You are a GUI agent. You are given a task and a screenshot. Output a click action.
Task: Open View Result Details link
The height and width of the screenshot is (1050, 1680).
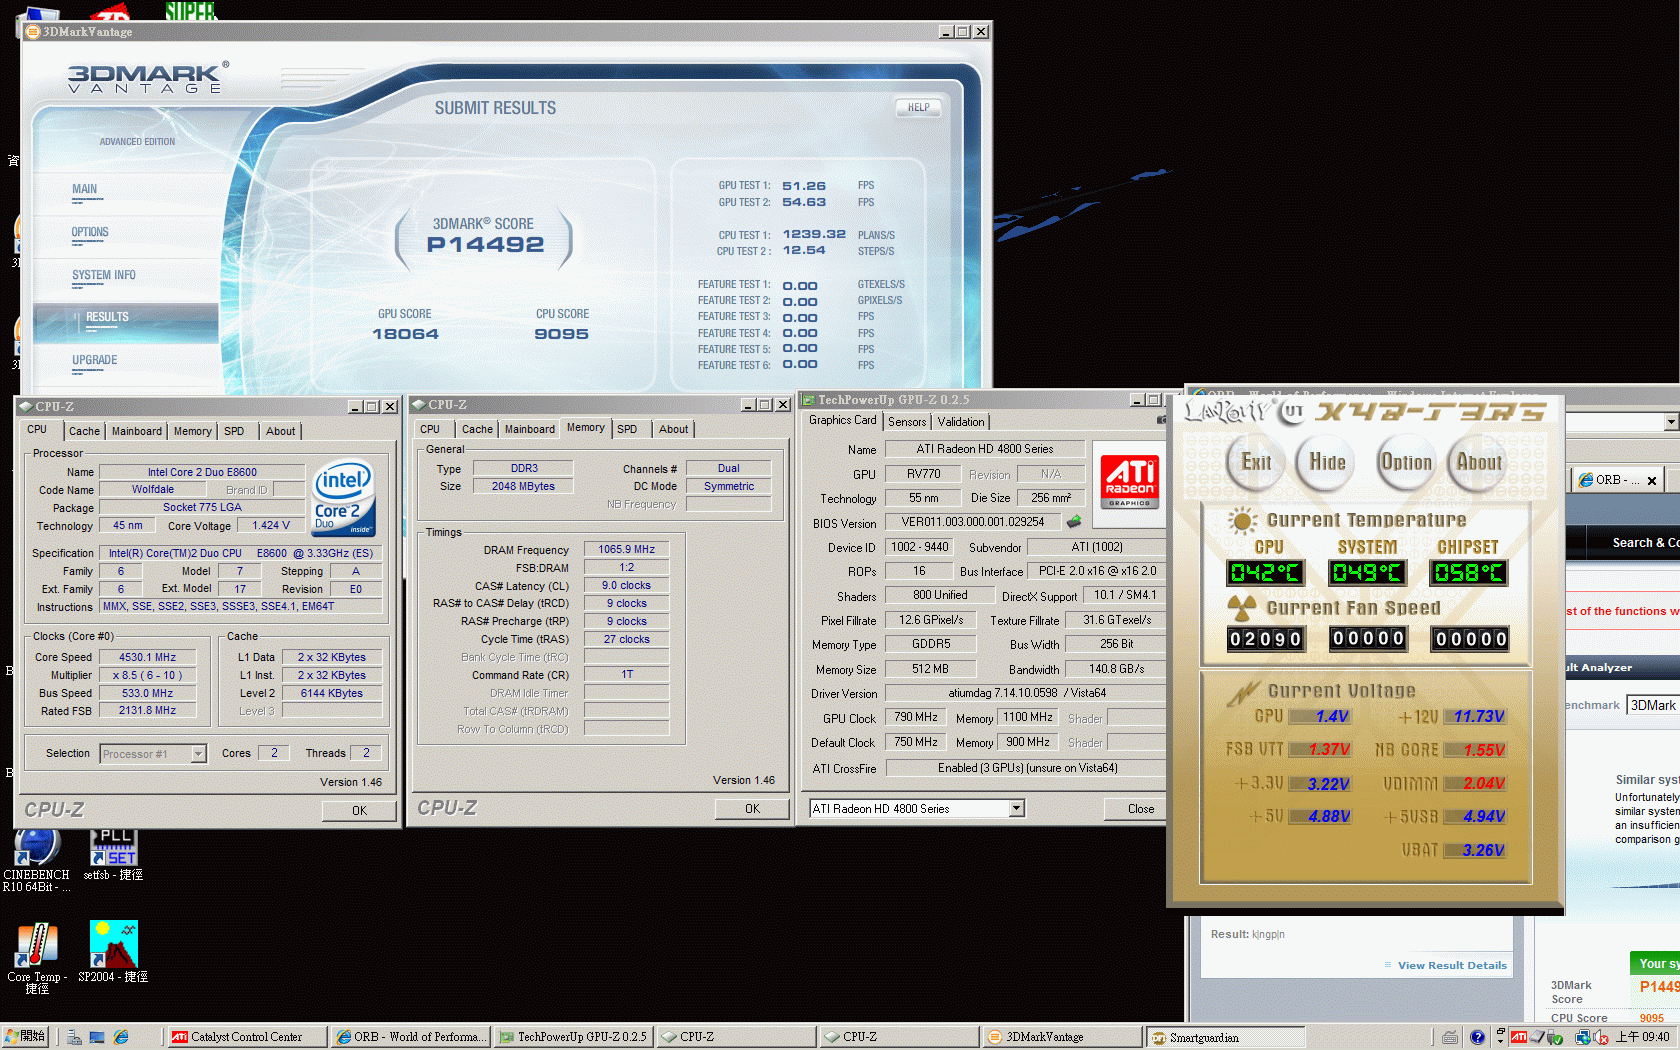[x=1452, y=965]
